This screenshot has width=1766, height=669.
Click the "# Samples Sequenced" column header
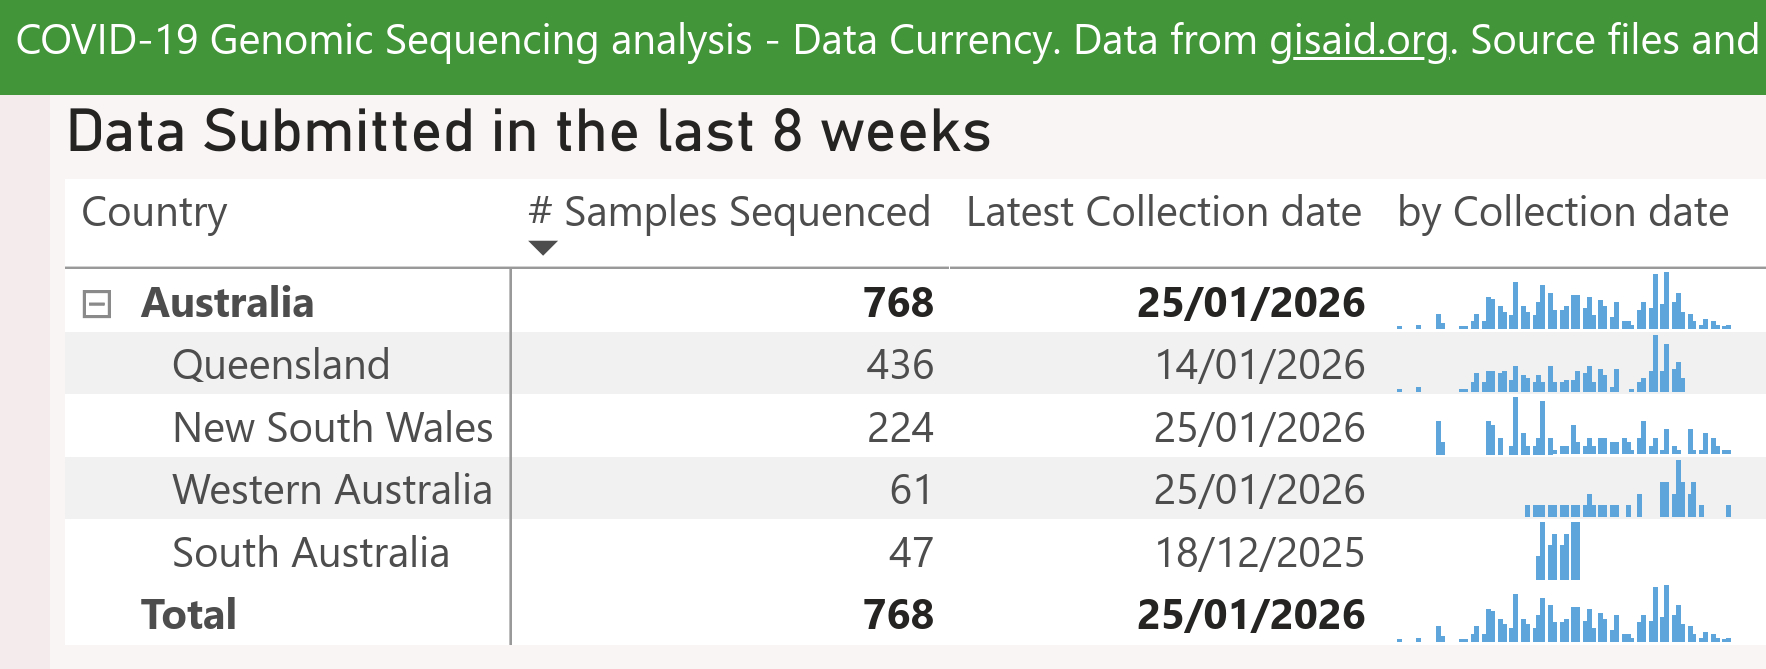point(730,213)
